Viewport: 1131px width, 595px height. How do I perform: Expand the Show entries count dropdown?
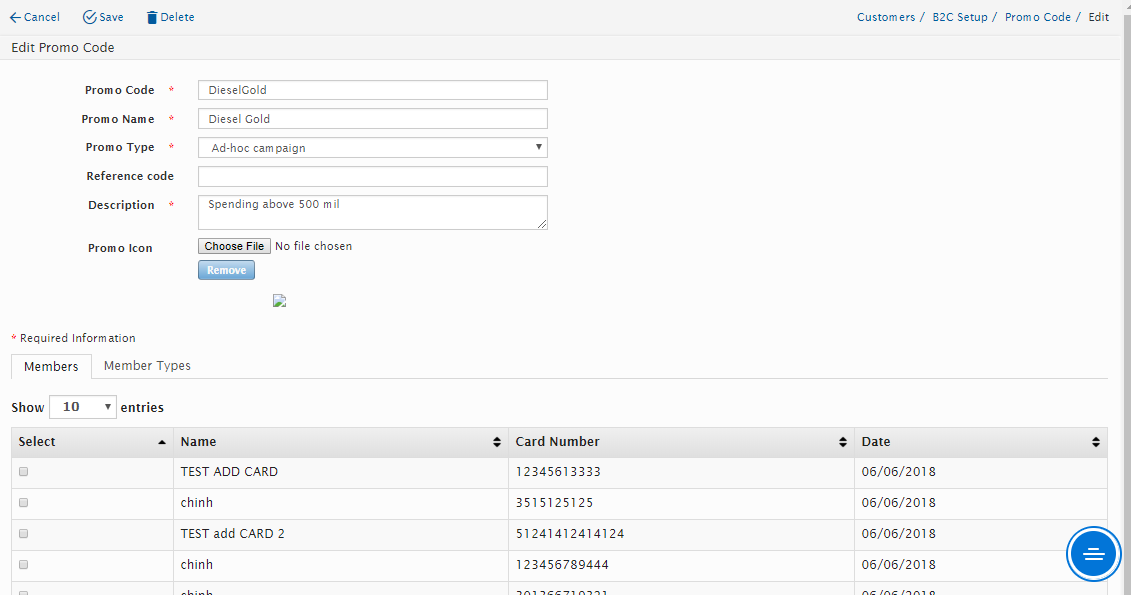tap(83, 407)
